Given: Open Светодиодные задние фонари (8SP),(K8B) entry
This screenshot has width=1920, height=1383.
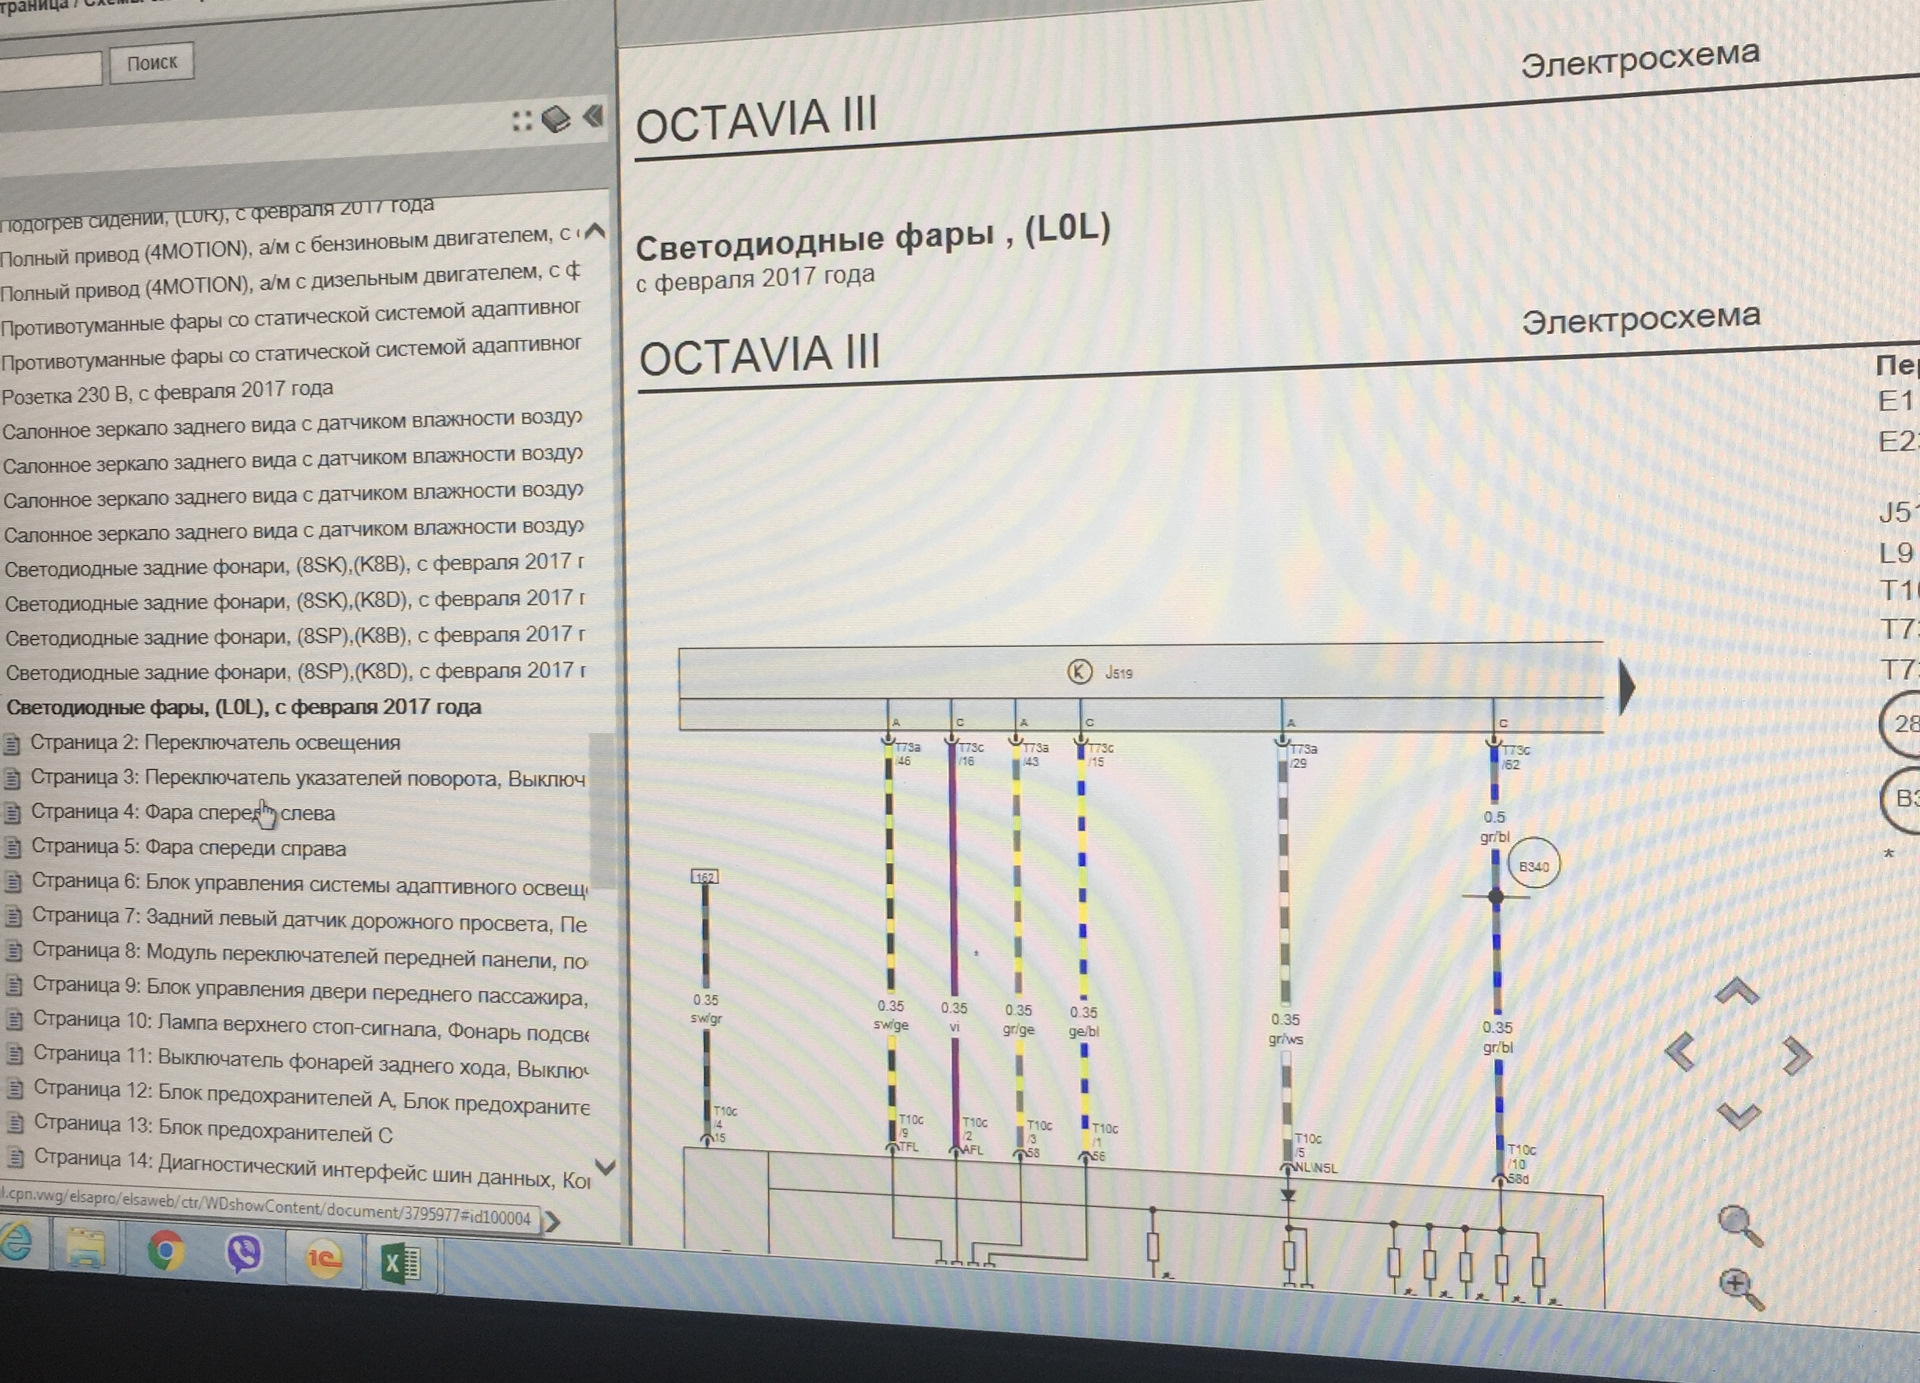Looking at the screenshot, I should click(295, 636).
